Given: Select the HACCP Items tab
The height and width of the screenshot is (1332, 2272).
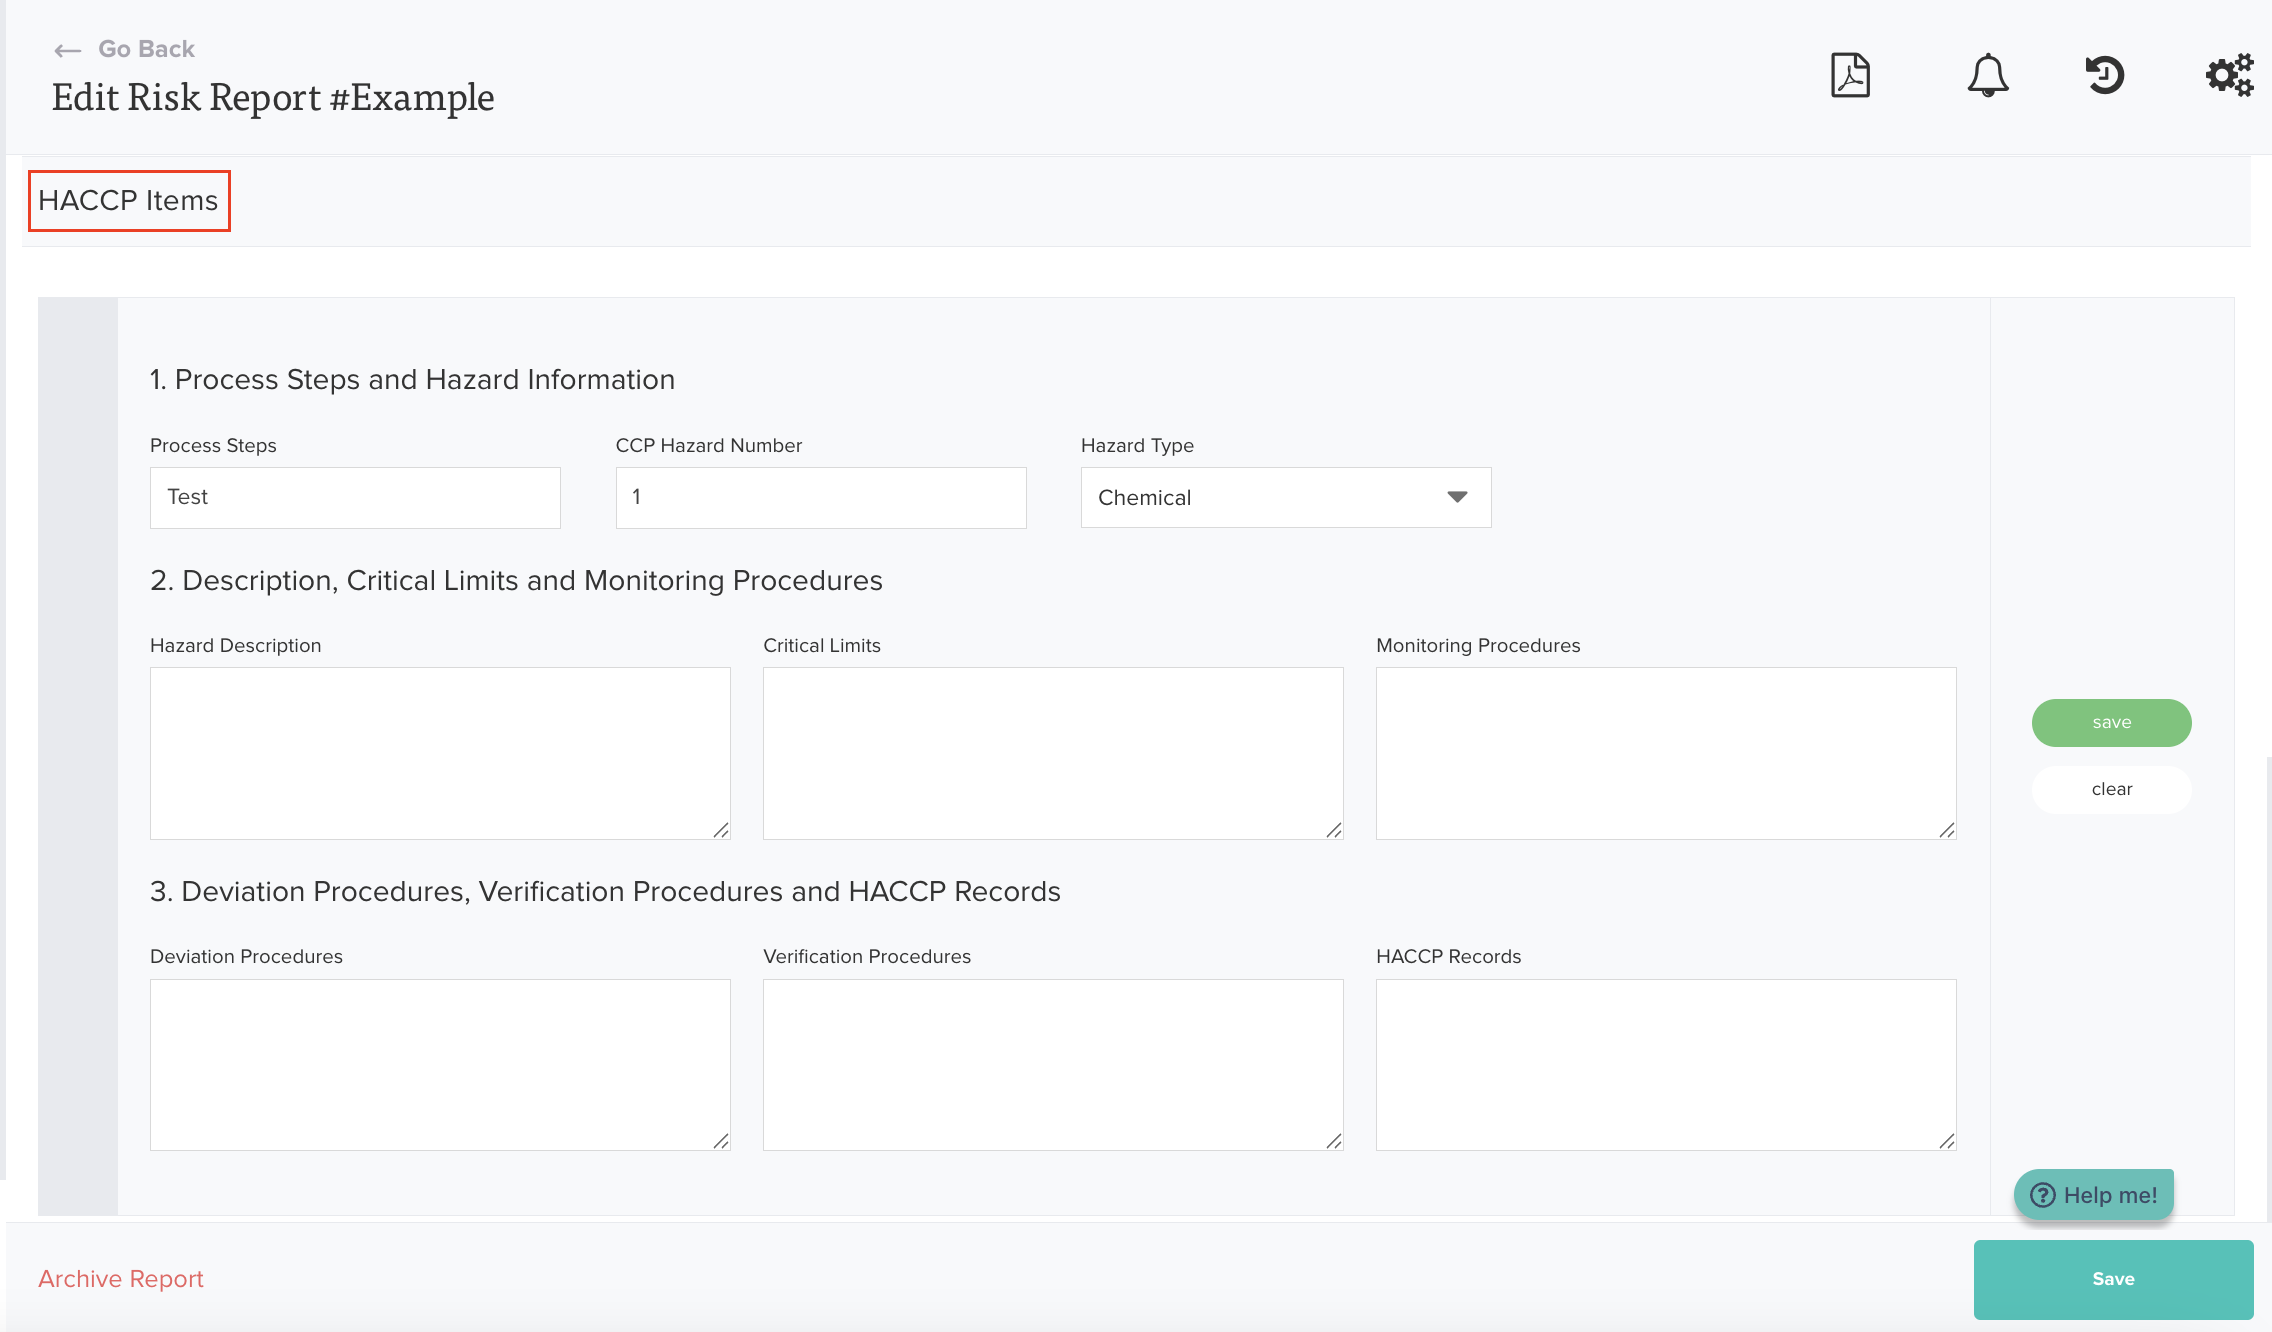Looking at the screenshot, I should [x=129, y=201].
